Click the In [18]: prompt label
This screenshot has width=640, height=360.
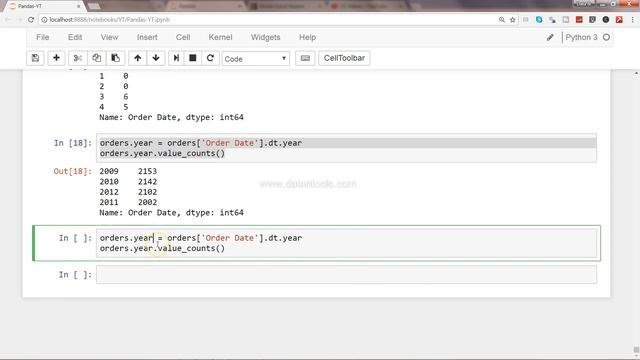[73, 143]
